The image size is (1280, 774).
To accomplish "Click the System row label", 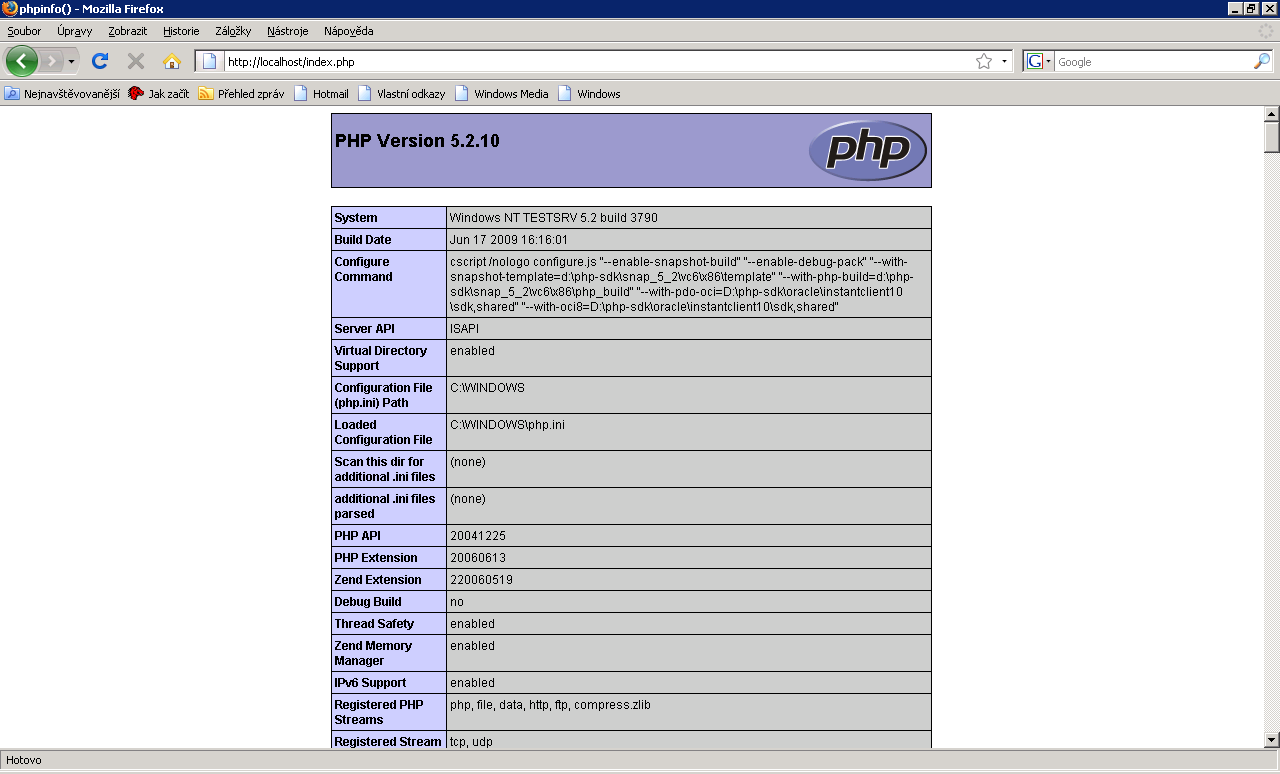I will coord(356,218).
